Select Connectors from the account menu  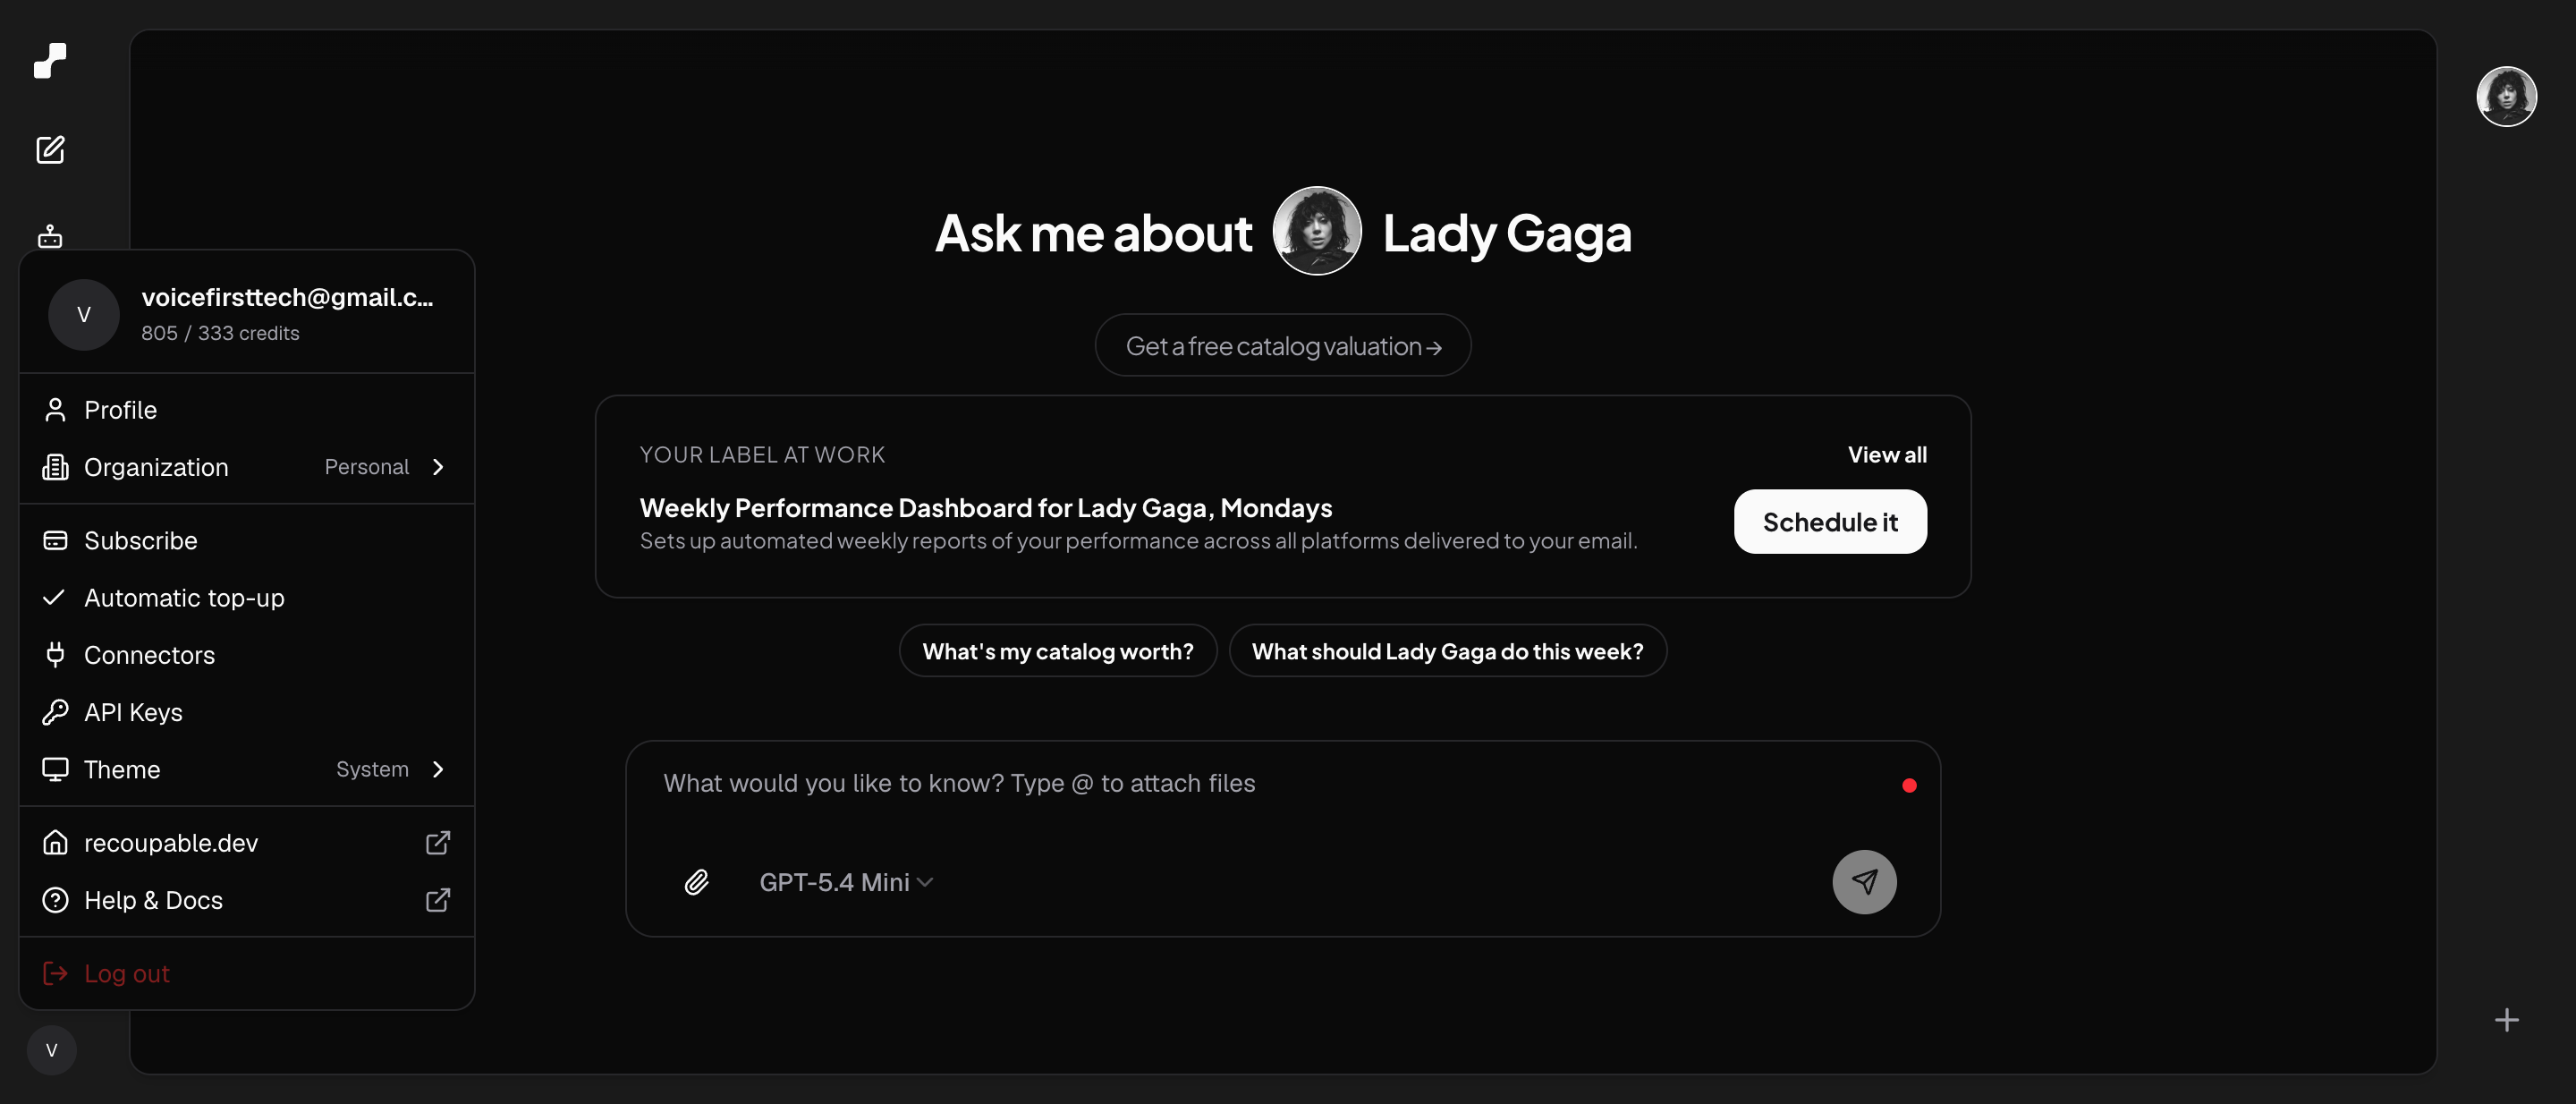point(247,654)
